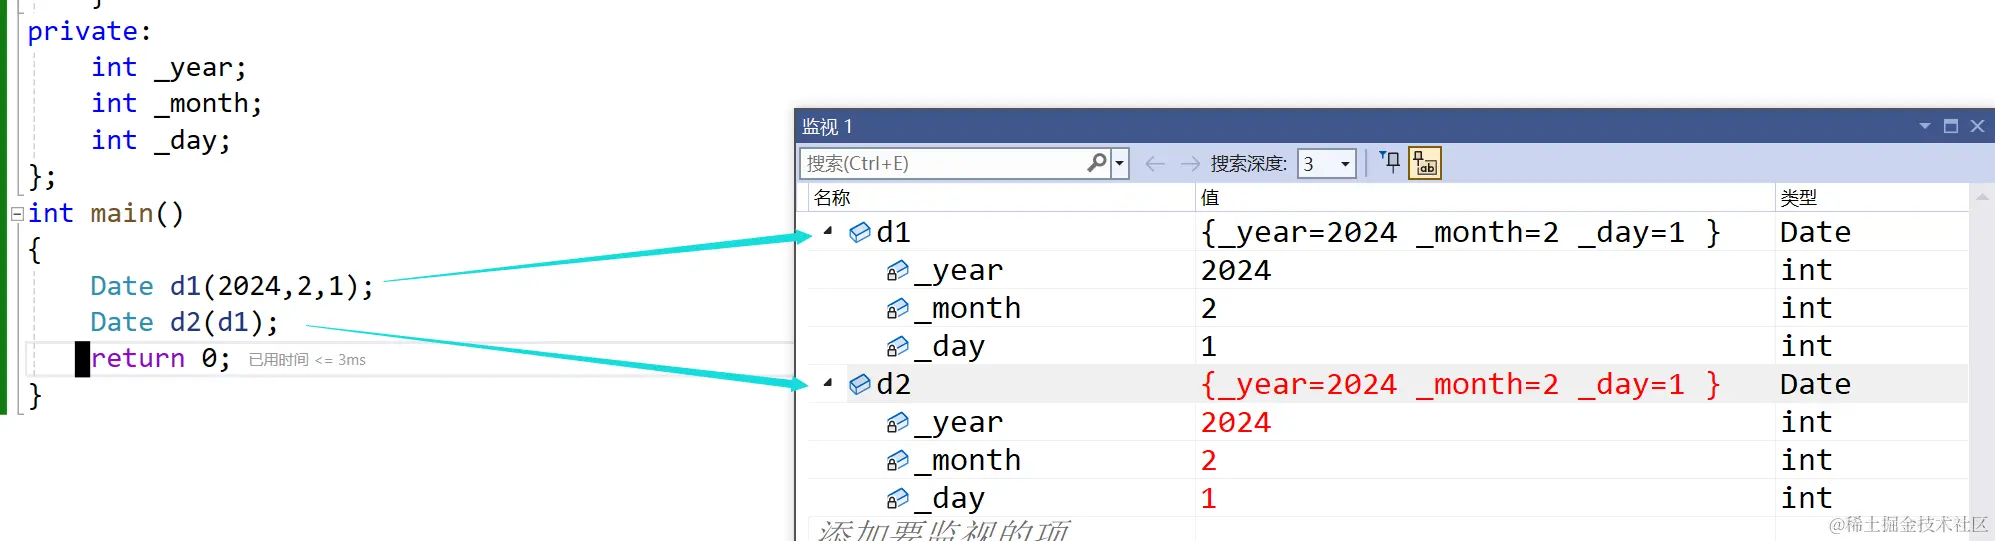Screen dimensions: 1995x541
Task: Click the search magnifier icon in Watch window
Action: click(x=1097, y=163)
